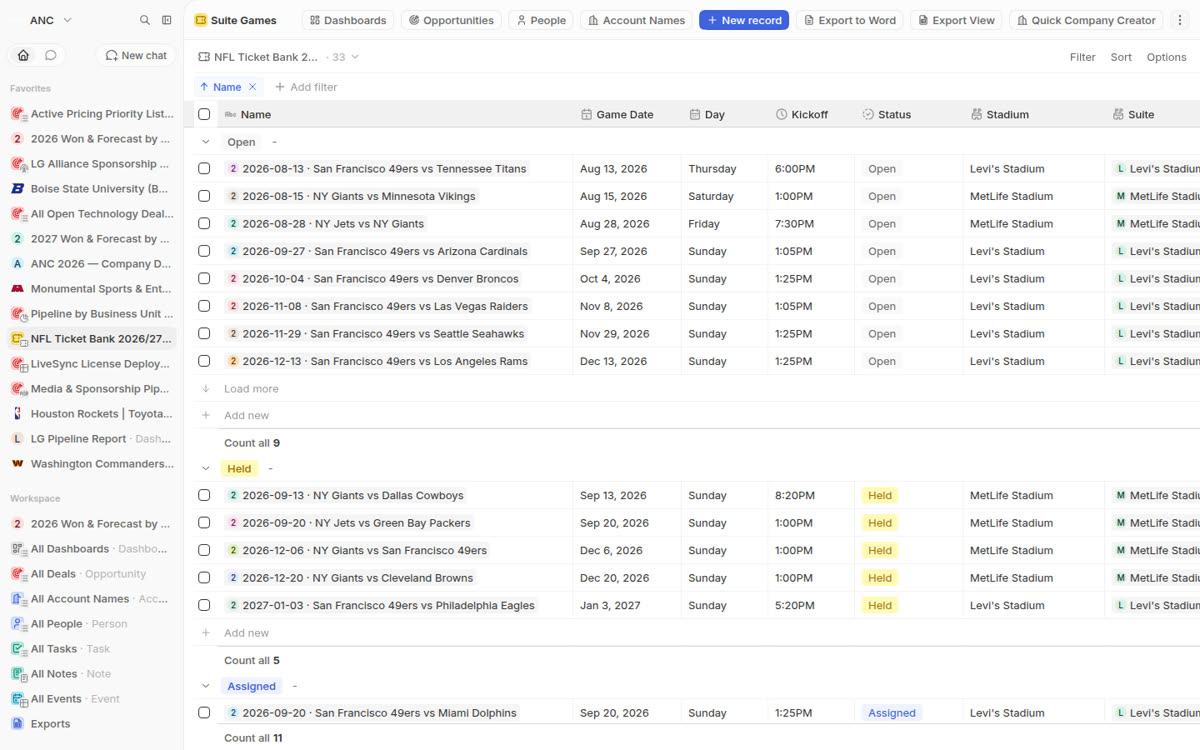This screenshot has height=750, width=1200.
Task: Open the chat bubble icon tab
Action: [x=51, y=55]
